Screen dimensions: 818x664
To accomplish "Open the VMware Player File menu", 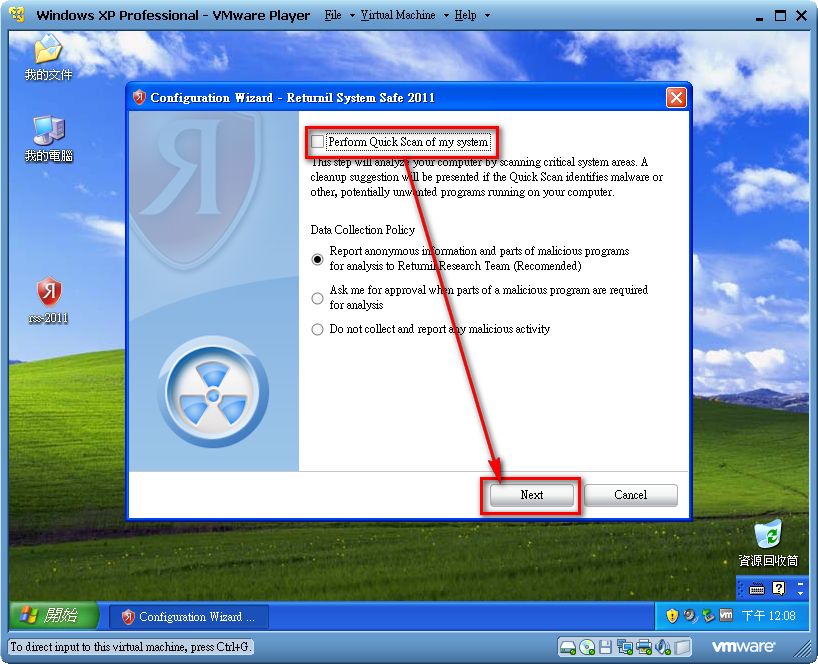I will pyautogui.click(x=333, y=15).
